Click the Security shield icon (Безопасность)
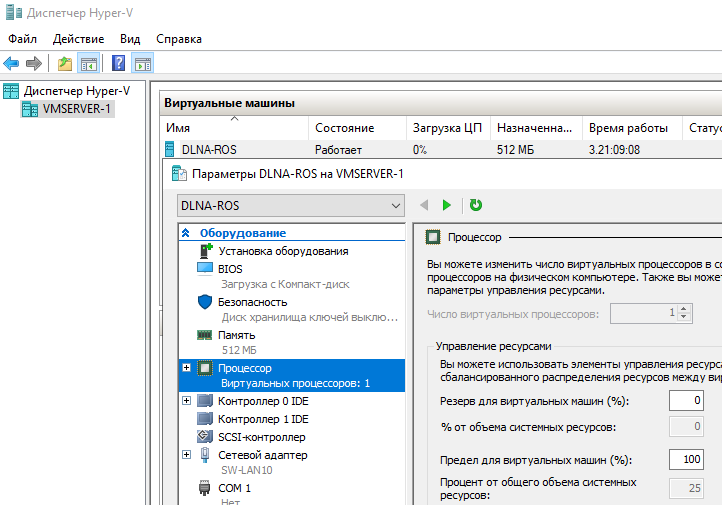Image resolution: width=722 pixels, height=505 pixels. pos(205,302)
